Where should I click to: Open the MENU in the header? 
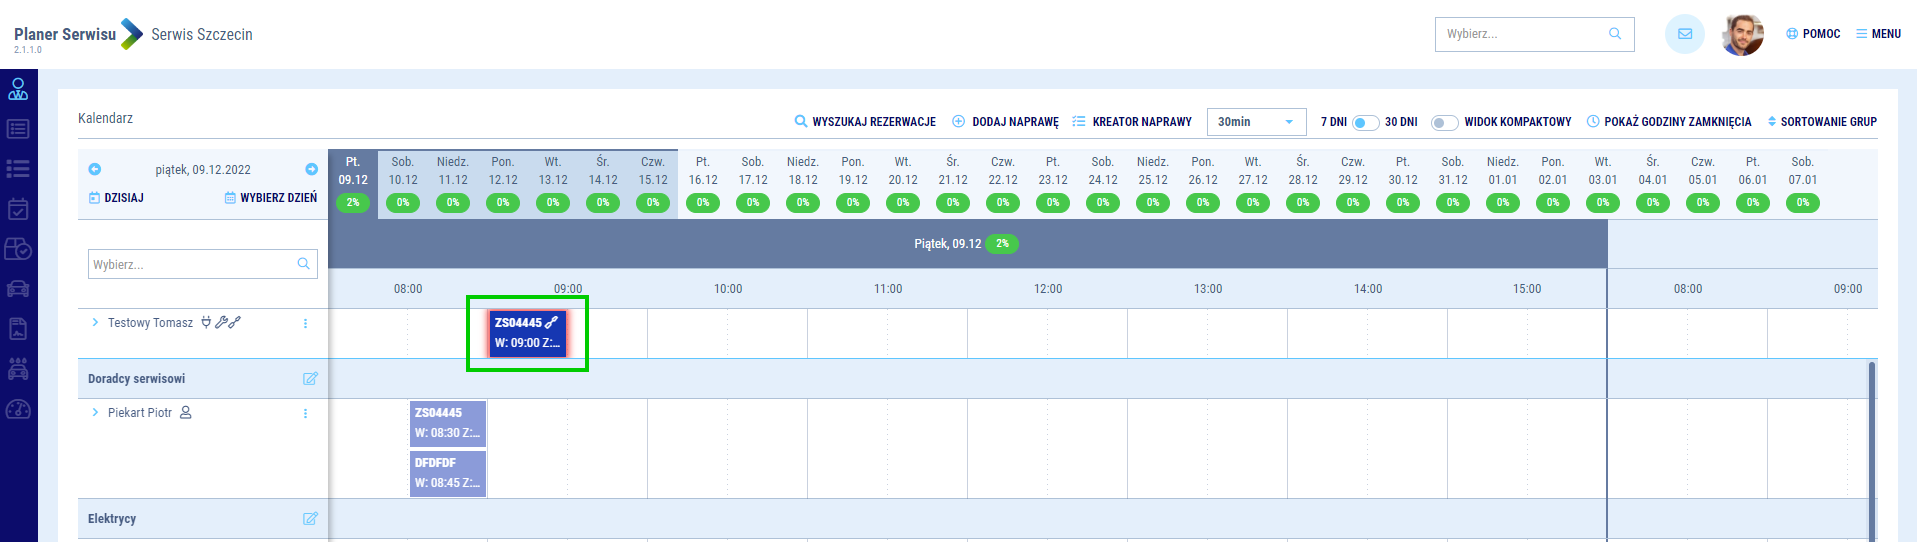pos(1878,34)
